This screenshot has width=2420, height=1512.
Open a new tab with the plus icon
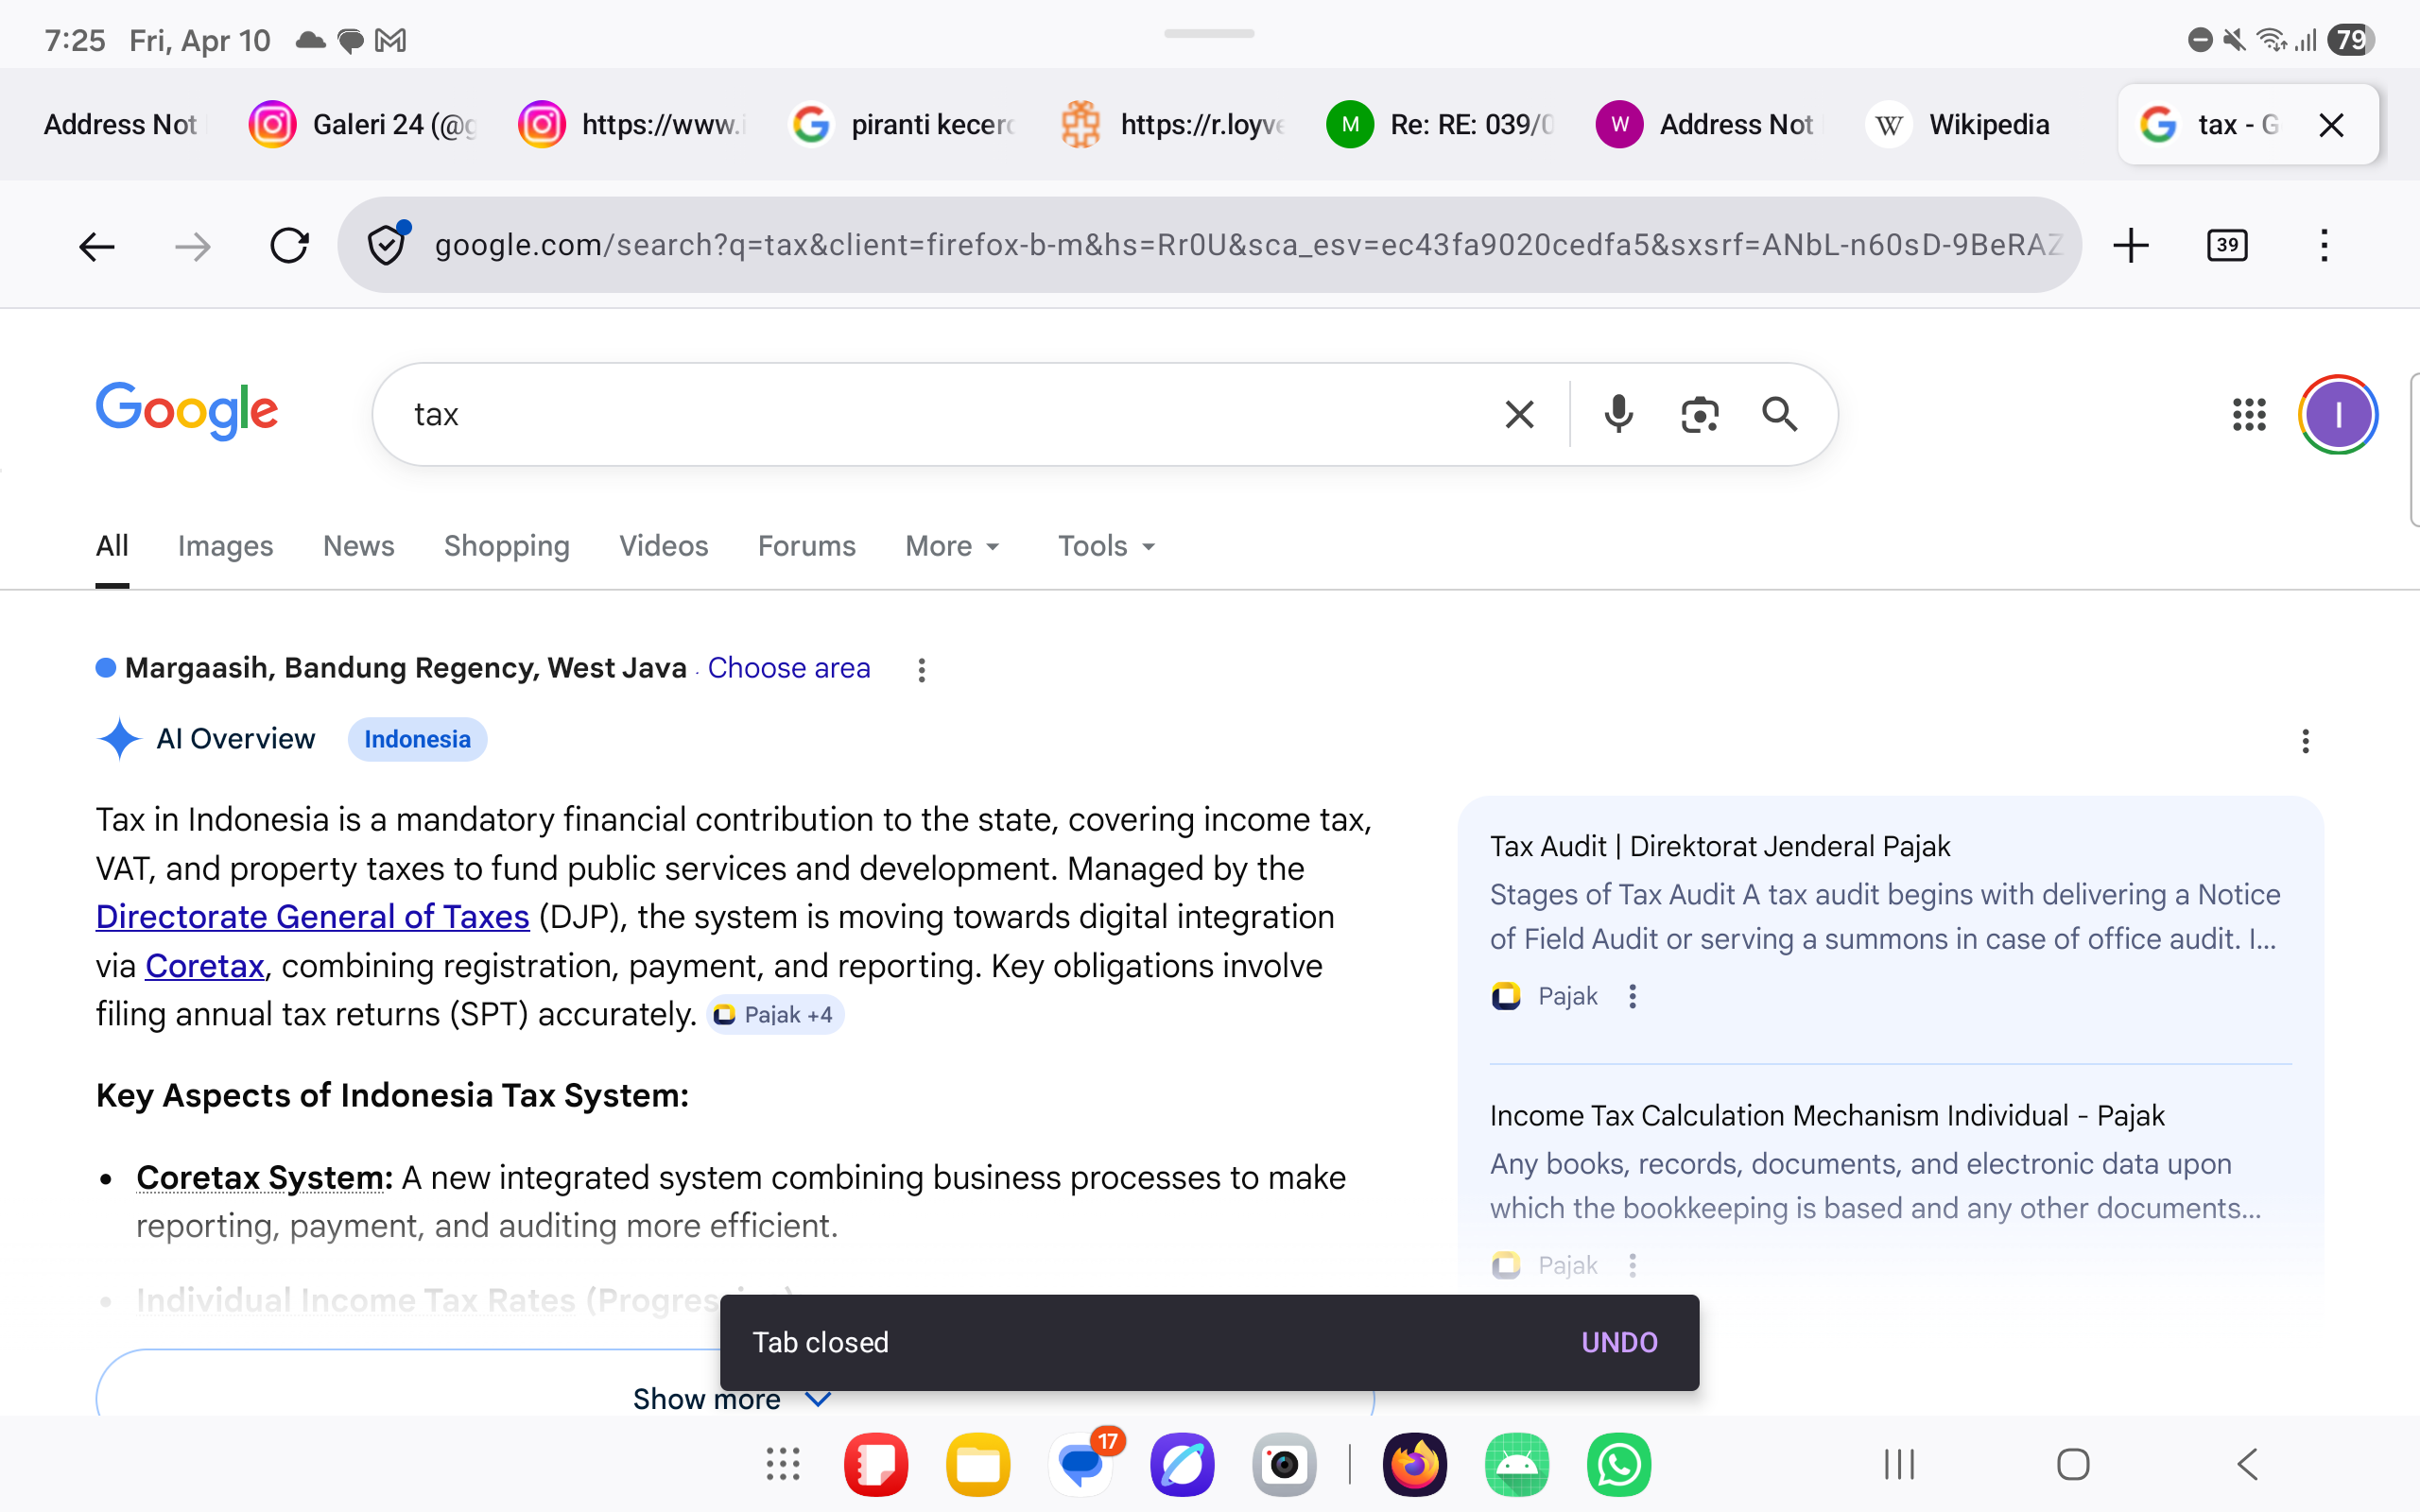pos(2131,245)
